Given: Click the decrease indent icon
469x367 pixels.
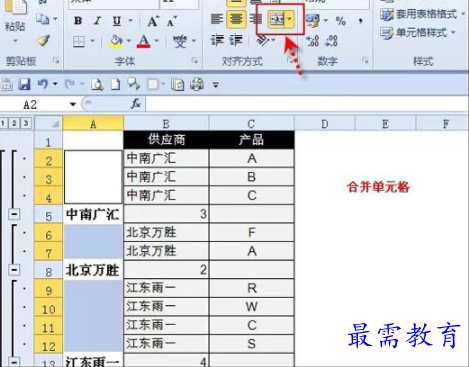Looking at the screenshot, I should (217, 41).
